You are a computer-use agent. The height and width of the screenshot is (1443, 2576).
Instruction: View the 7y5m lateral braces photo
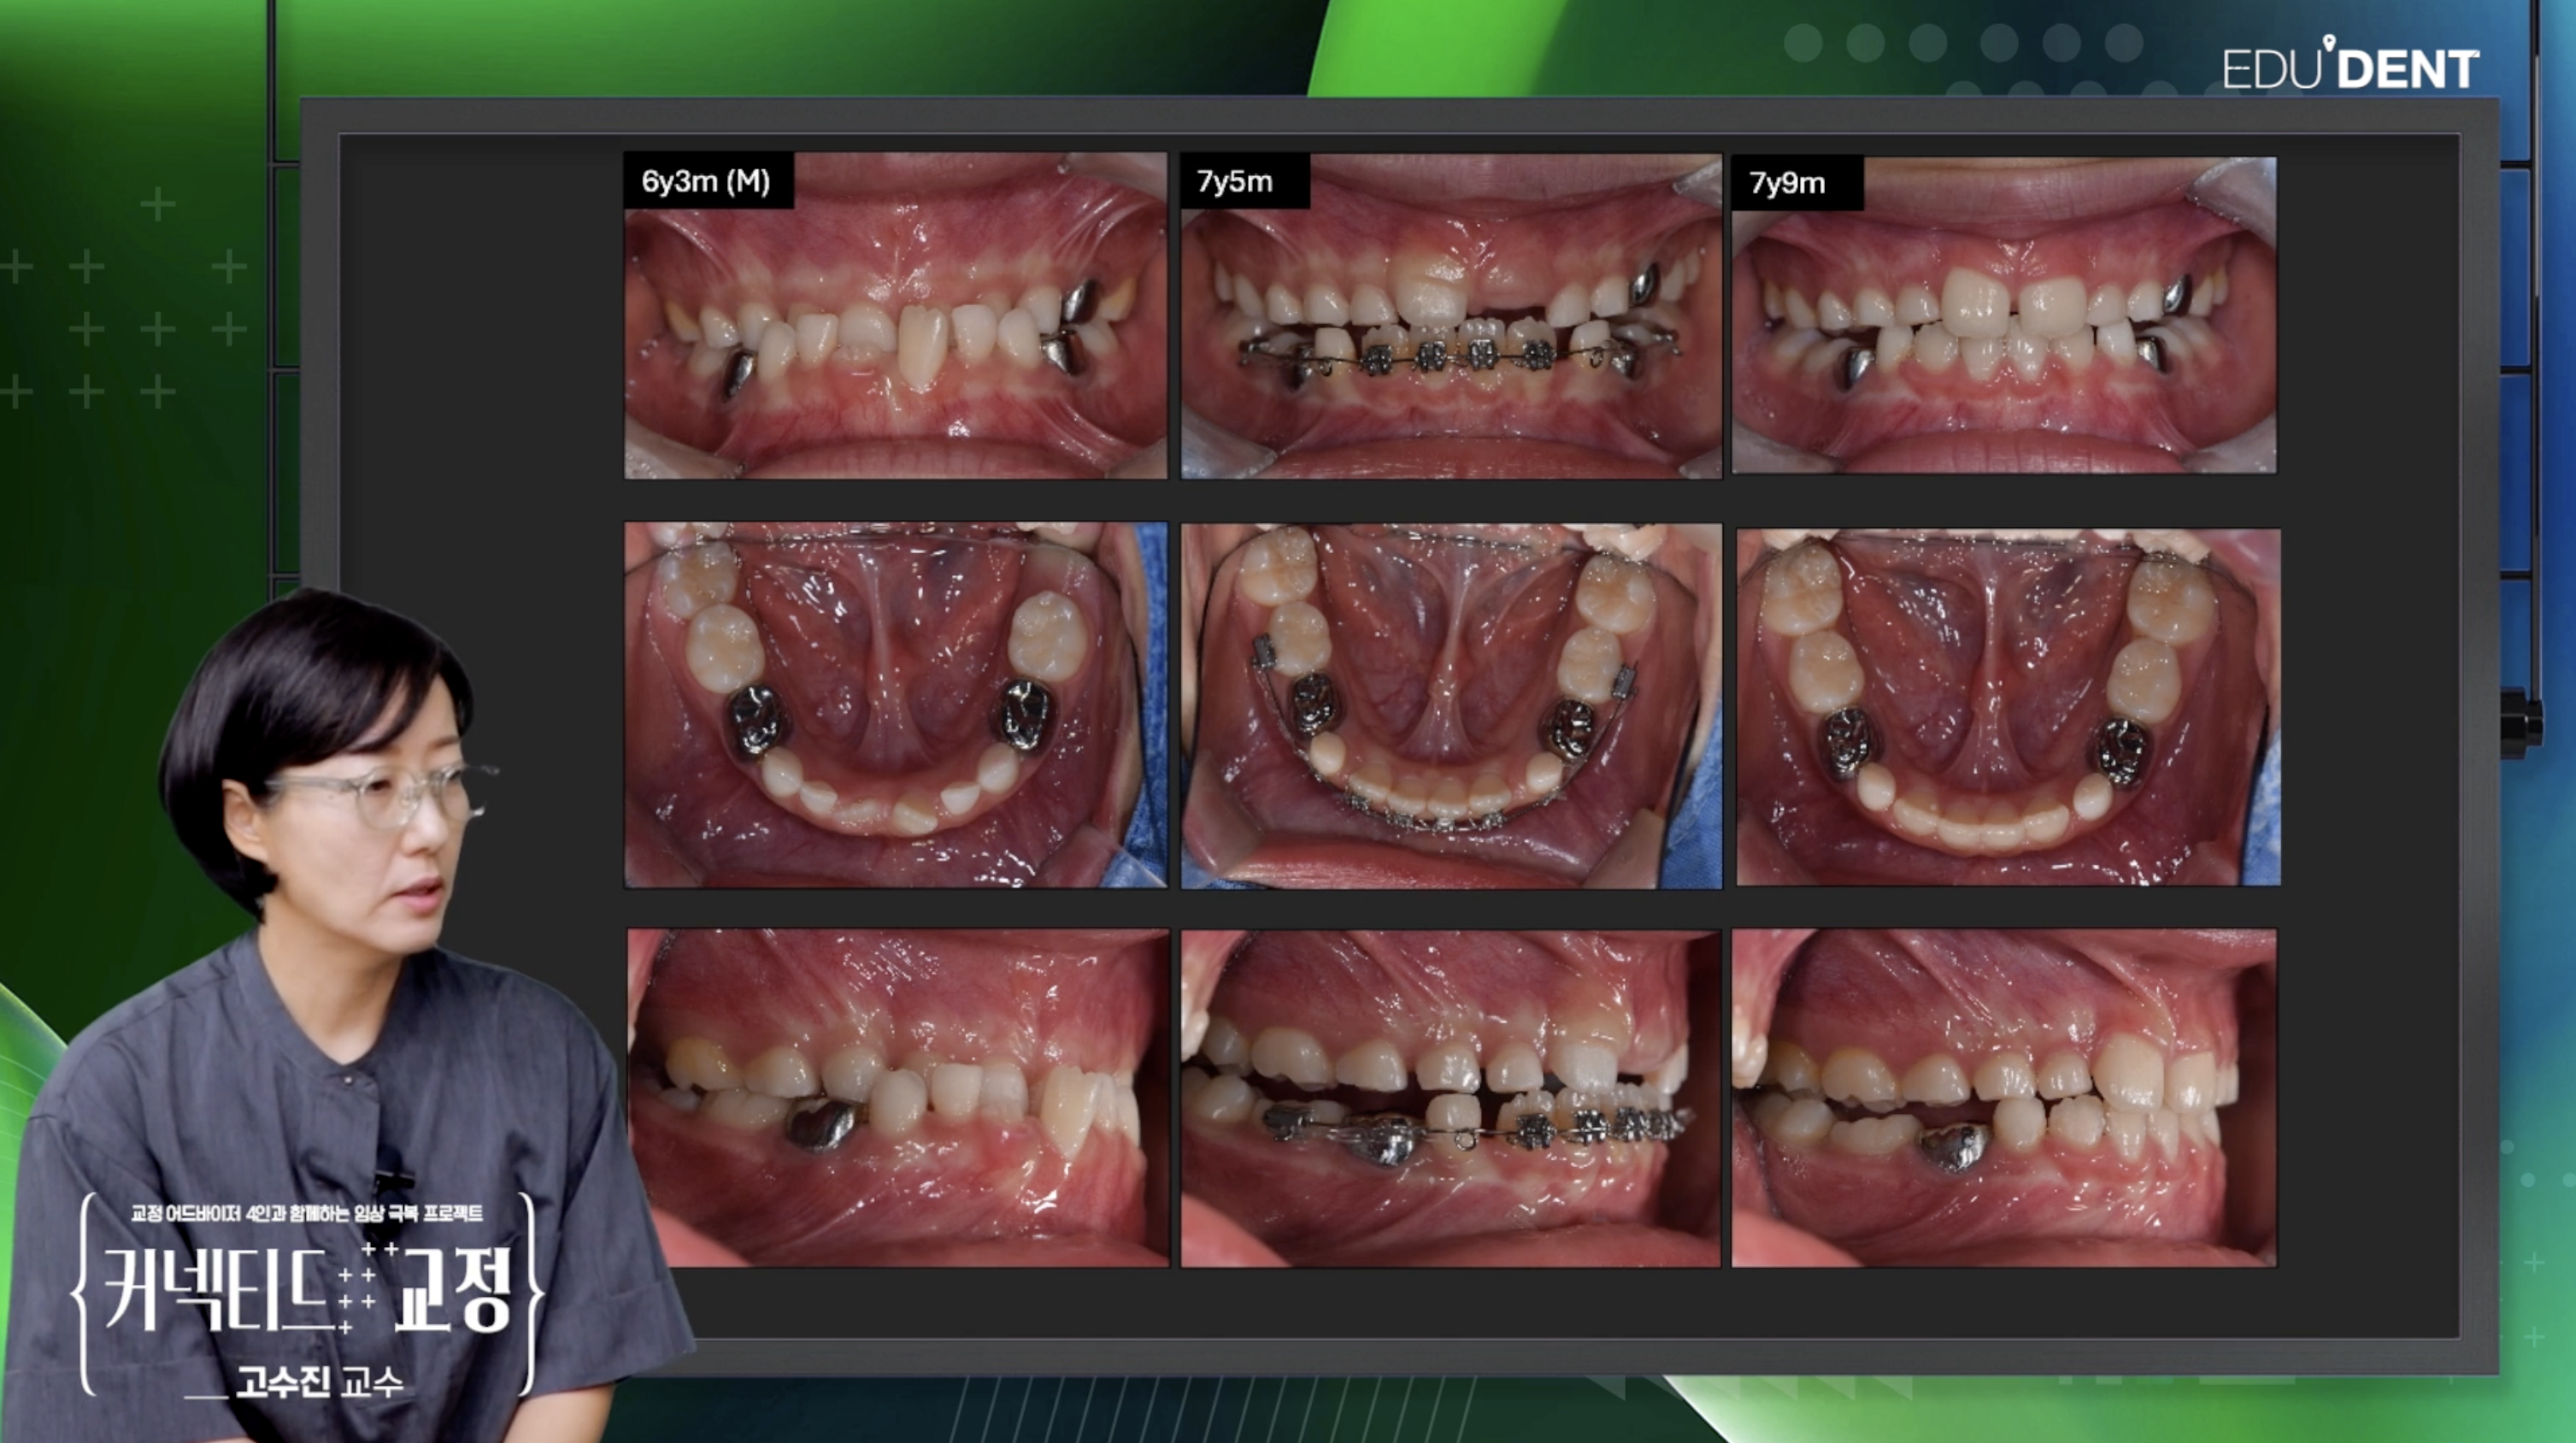(x=1451, y=1098)
